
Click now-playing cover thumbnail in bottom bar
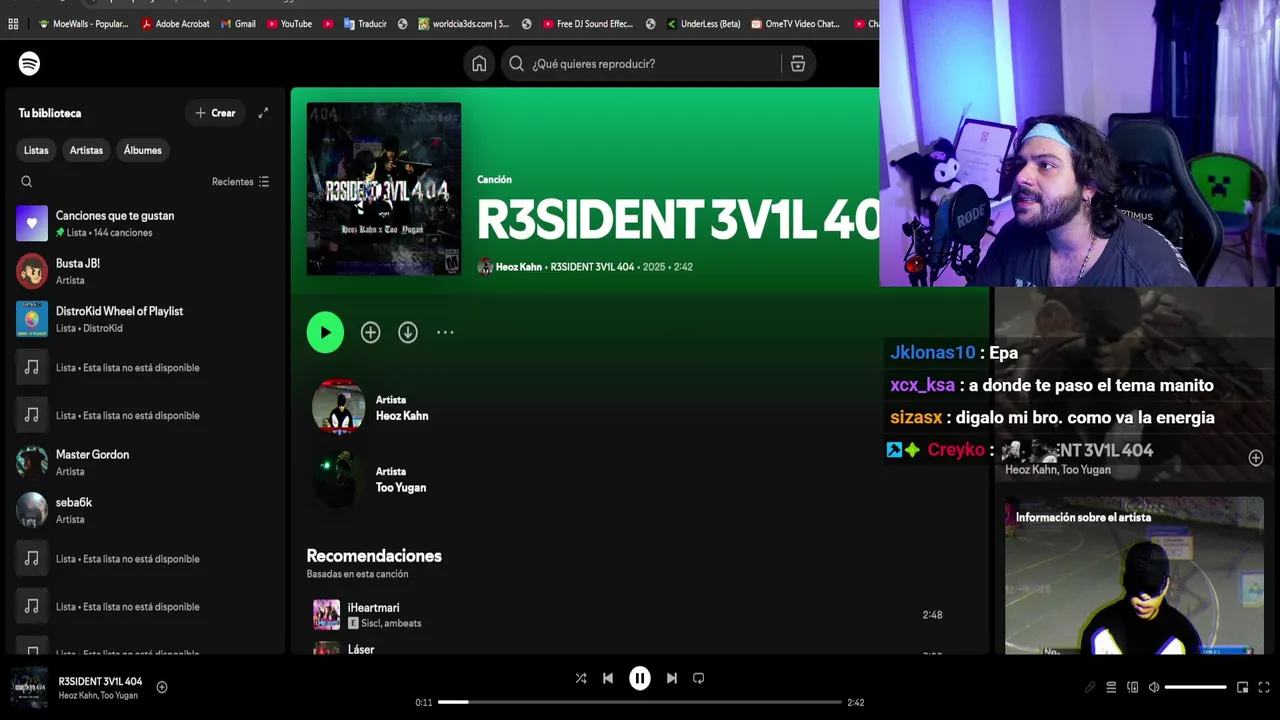click(29, 687)
